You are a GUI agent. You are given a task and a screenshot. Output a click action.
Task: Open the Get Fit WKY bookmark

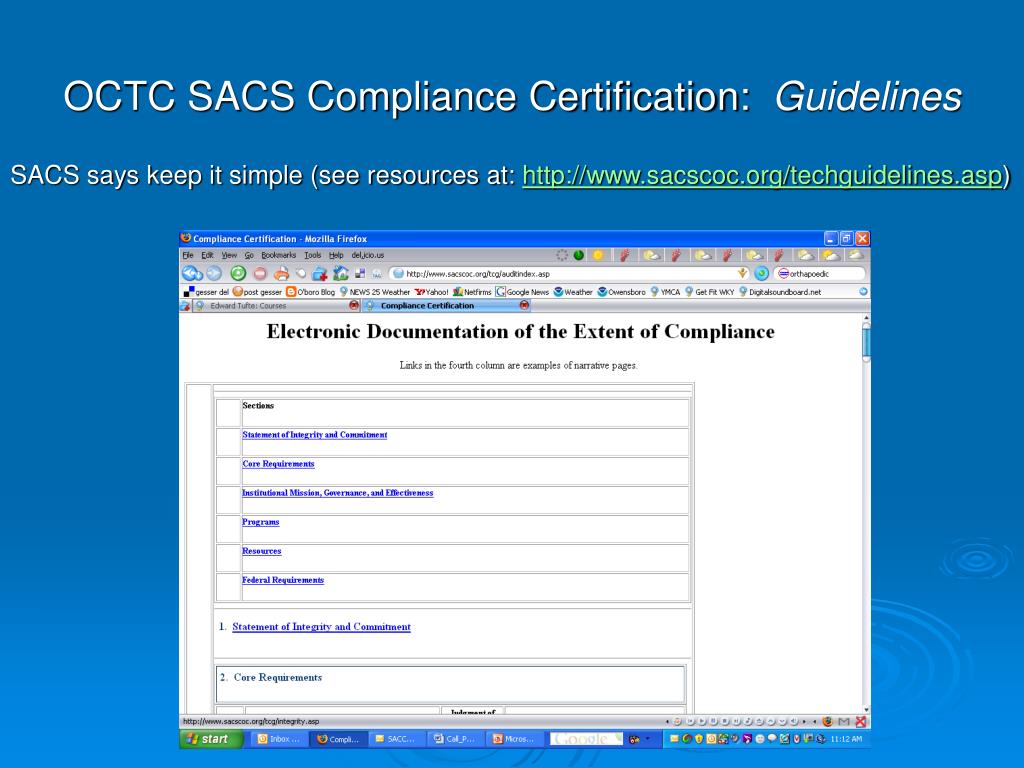coord(709,292)
